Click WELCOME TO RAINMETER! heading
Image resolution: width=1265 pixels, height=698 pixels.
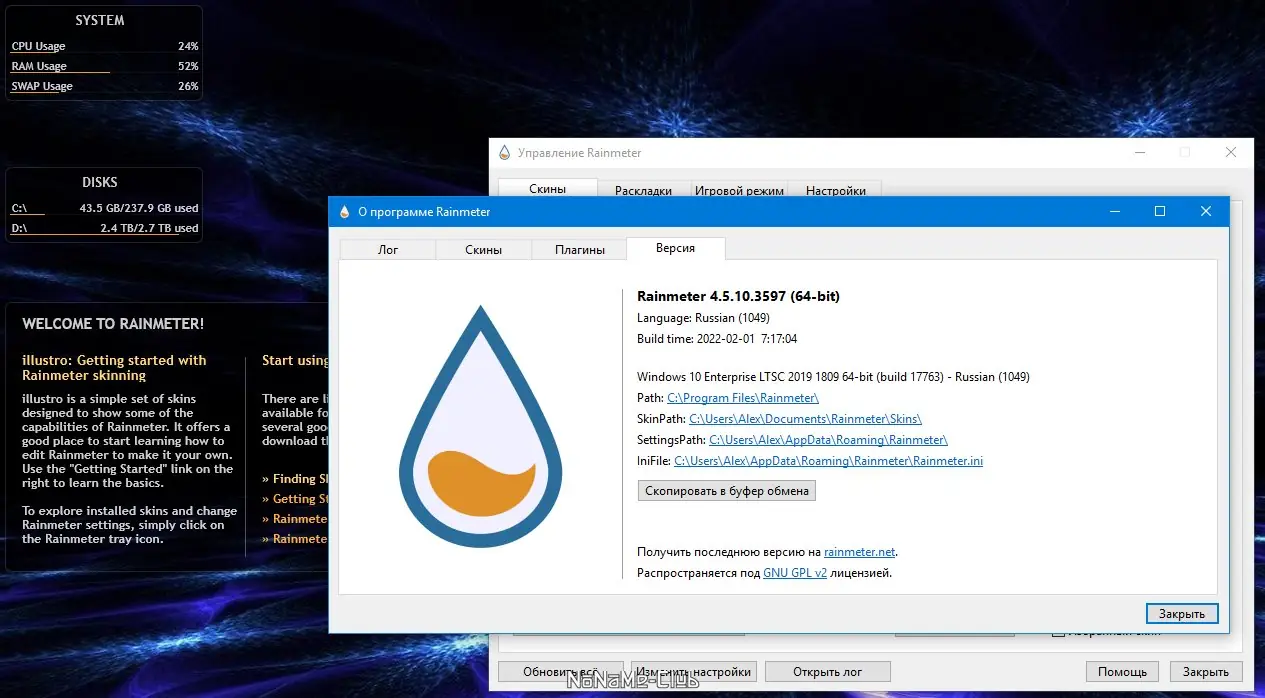coord(113,324)
